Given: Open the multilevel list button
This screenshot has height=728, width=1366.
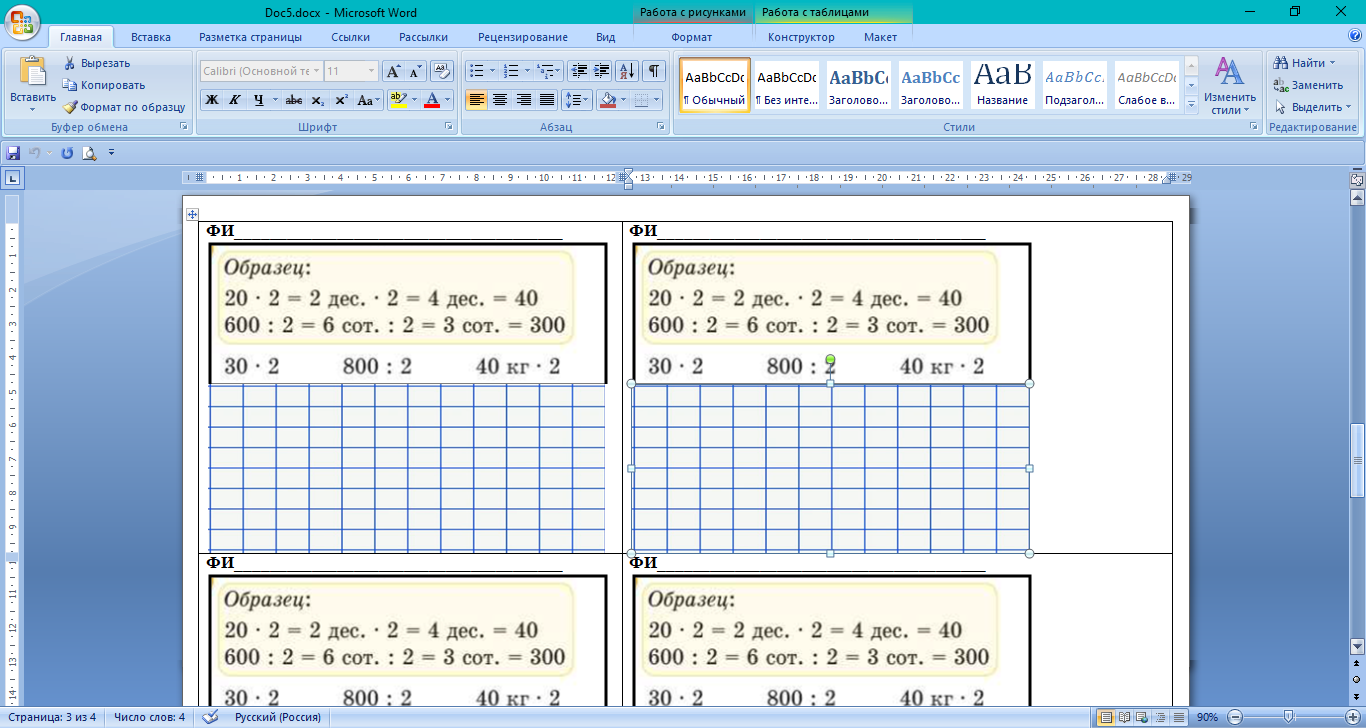Looking at the screenshot, I should [x=549, y=71].
